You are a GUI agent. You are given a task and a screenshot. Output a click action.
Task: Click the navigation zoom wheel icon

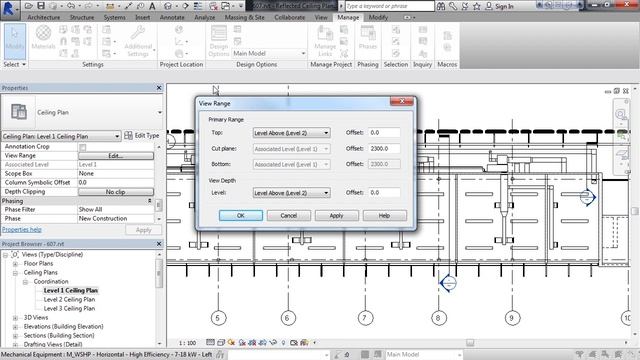pos(621,114)
